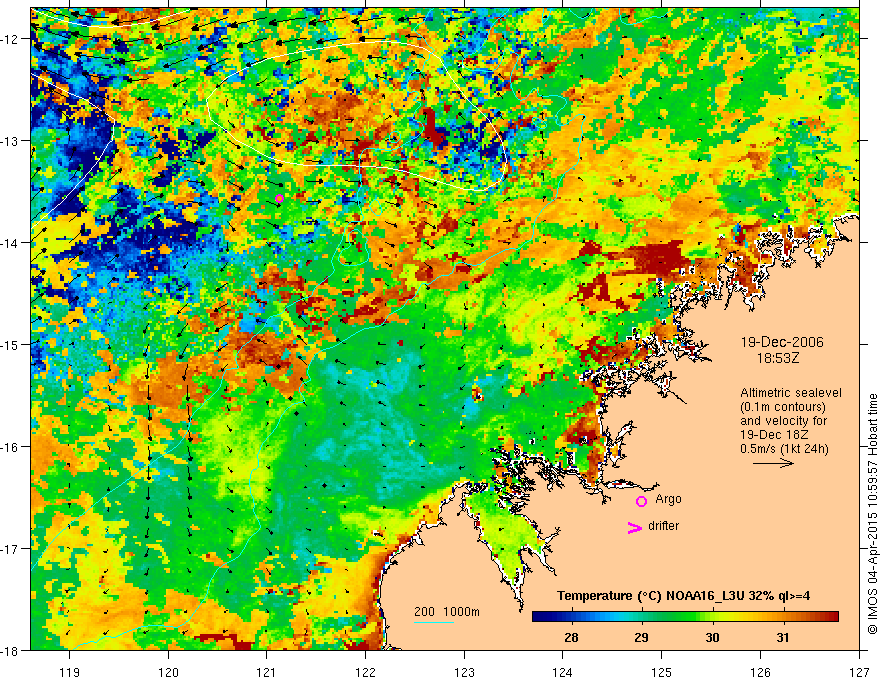Viewport: 880px width, 680px height.
Task: Click the color bar value 29
Action: [x=641, y=638]
